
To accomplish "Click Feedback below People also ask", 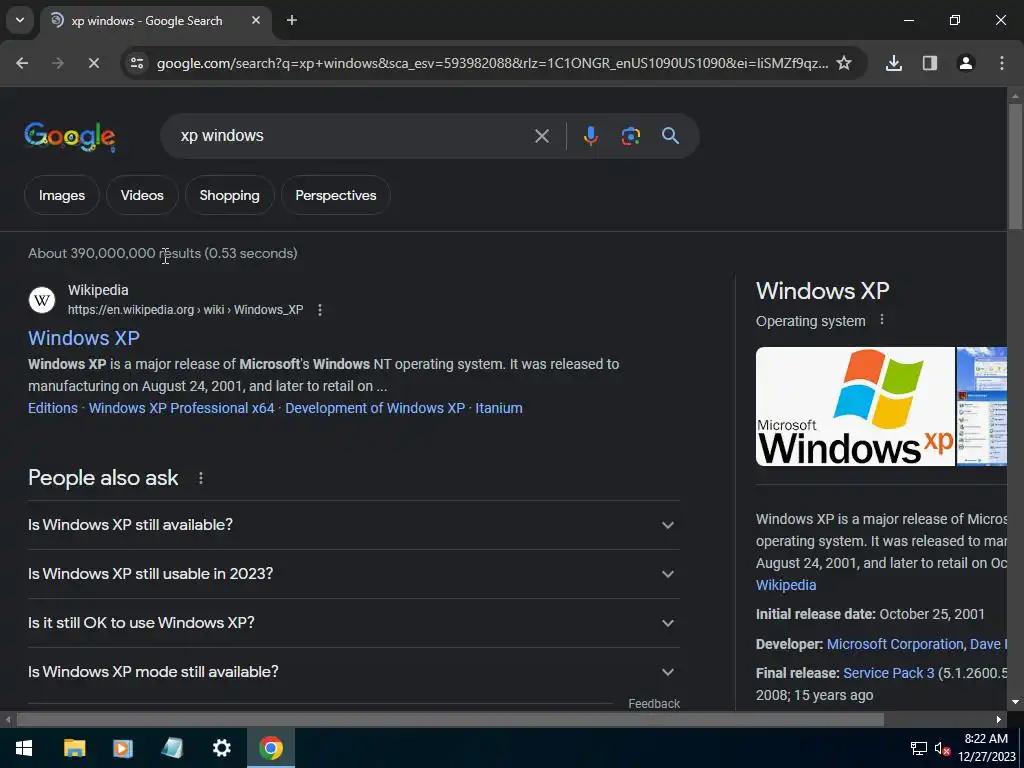I will click(x=654, y=703).
